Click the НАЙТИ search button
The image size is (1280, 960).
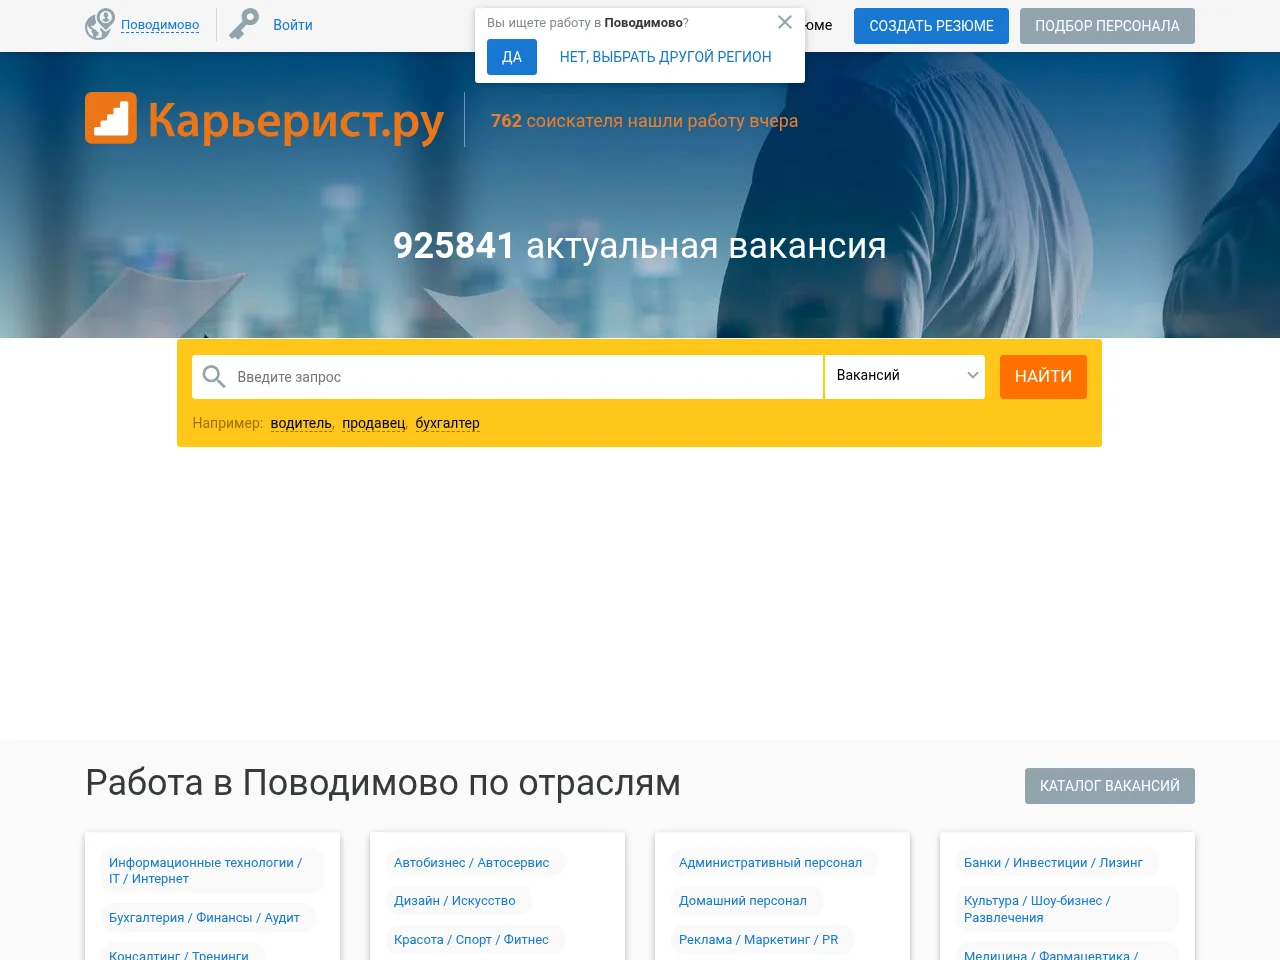[1043, 377]
